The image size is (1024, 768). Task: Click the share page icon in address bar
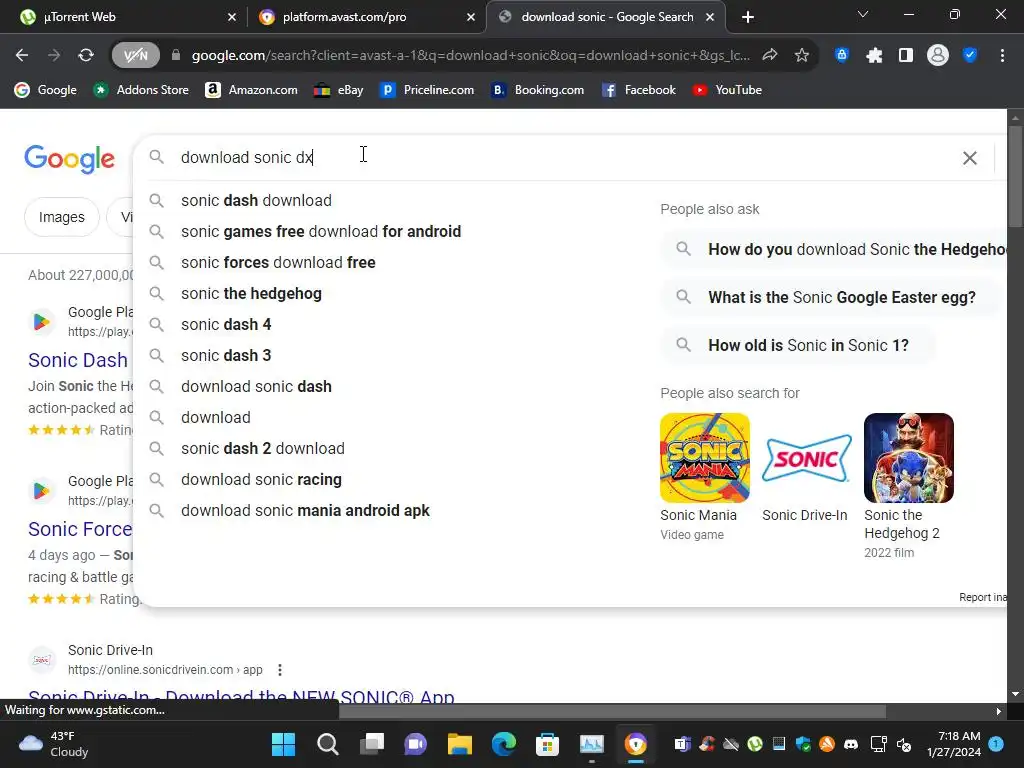(x=770, y=56)
